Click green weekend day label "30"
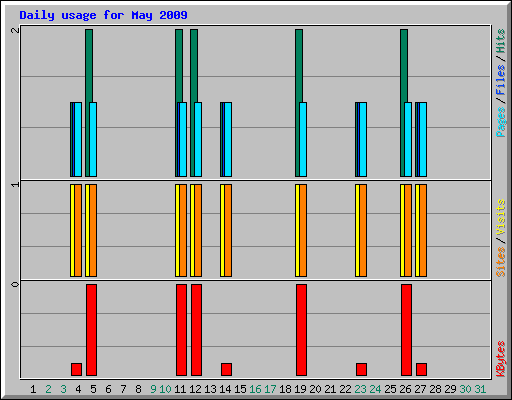 tap(465, 389)
